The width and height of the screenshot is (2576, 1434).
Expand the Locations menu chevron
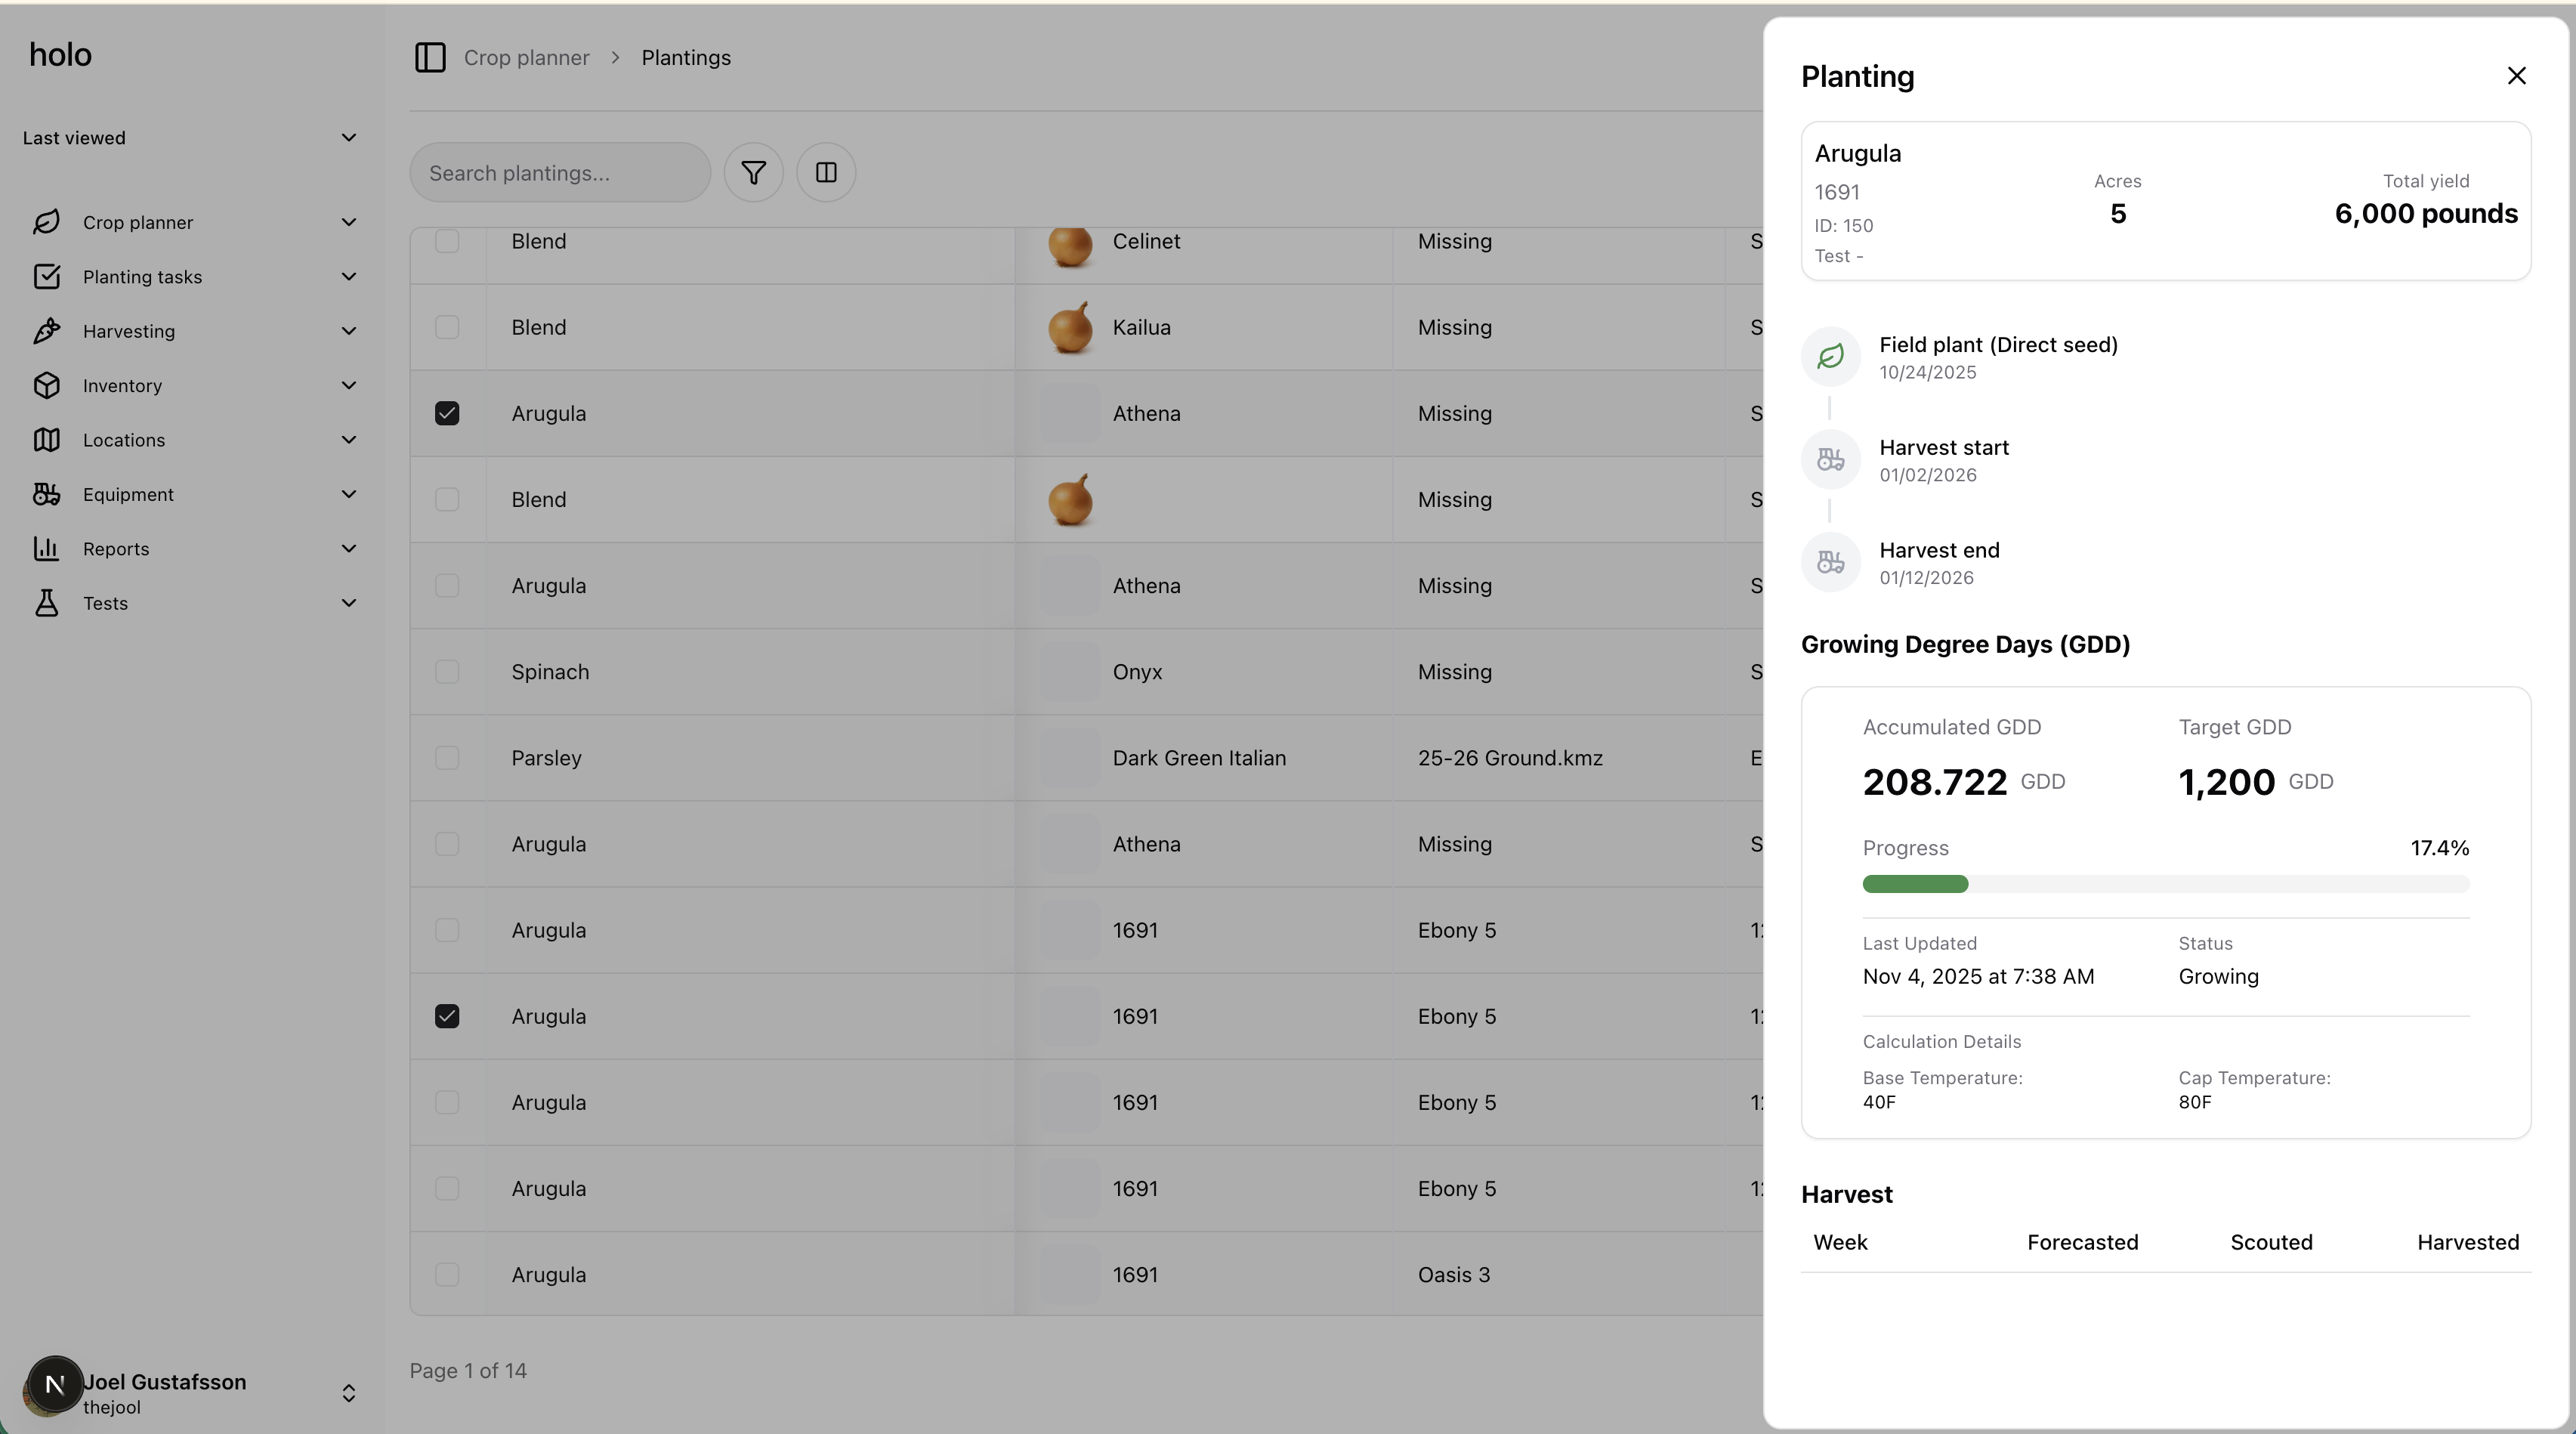tap(348, 440)
